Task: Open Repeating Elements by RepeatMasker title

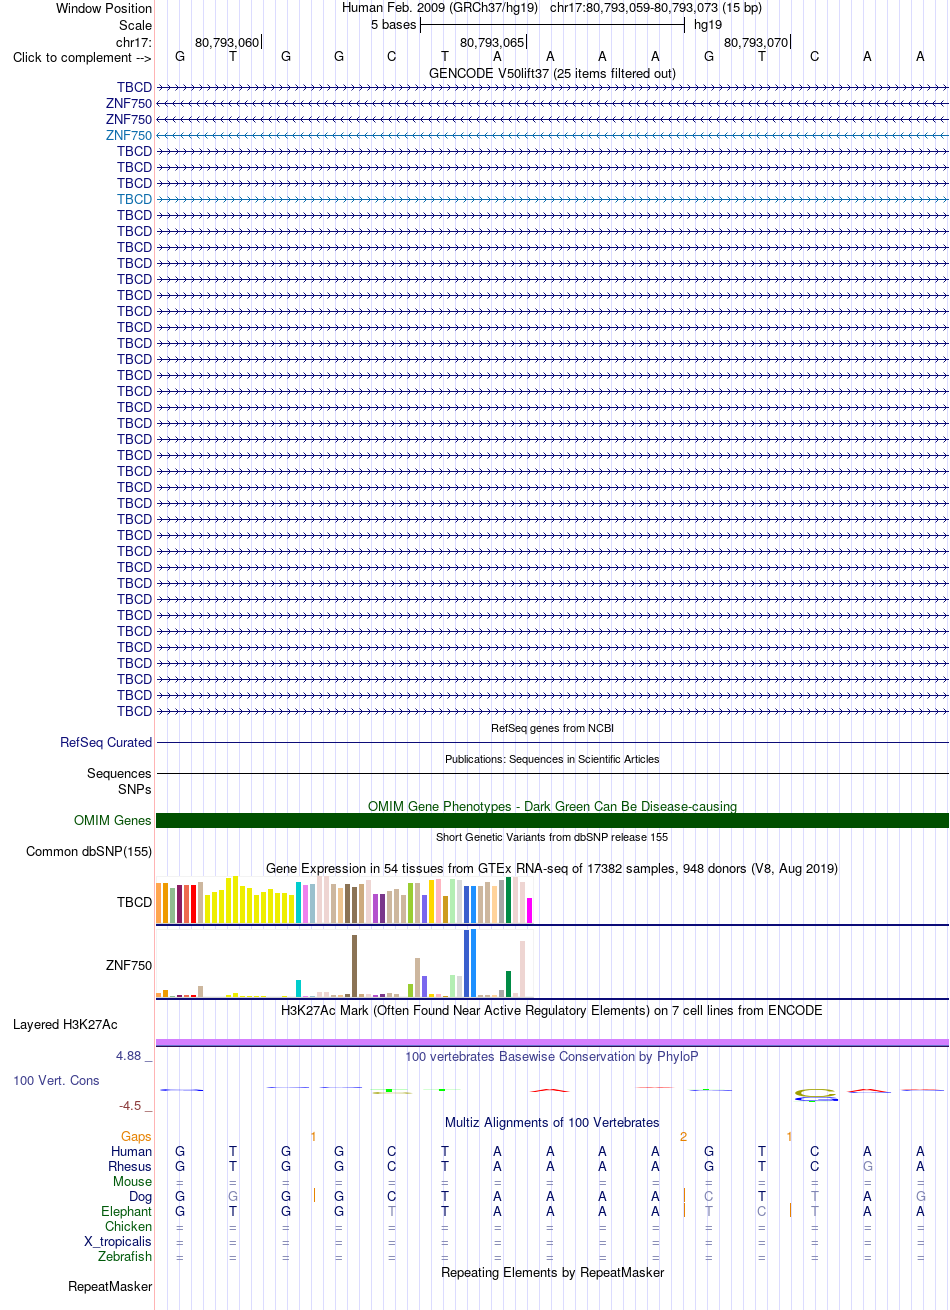Action: 552,1272
